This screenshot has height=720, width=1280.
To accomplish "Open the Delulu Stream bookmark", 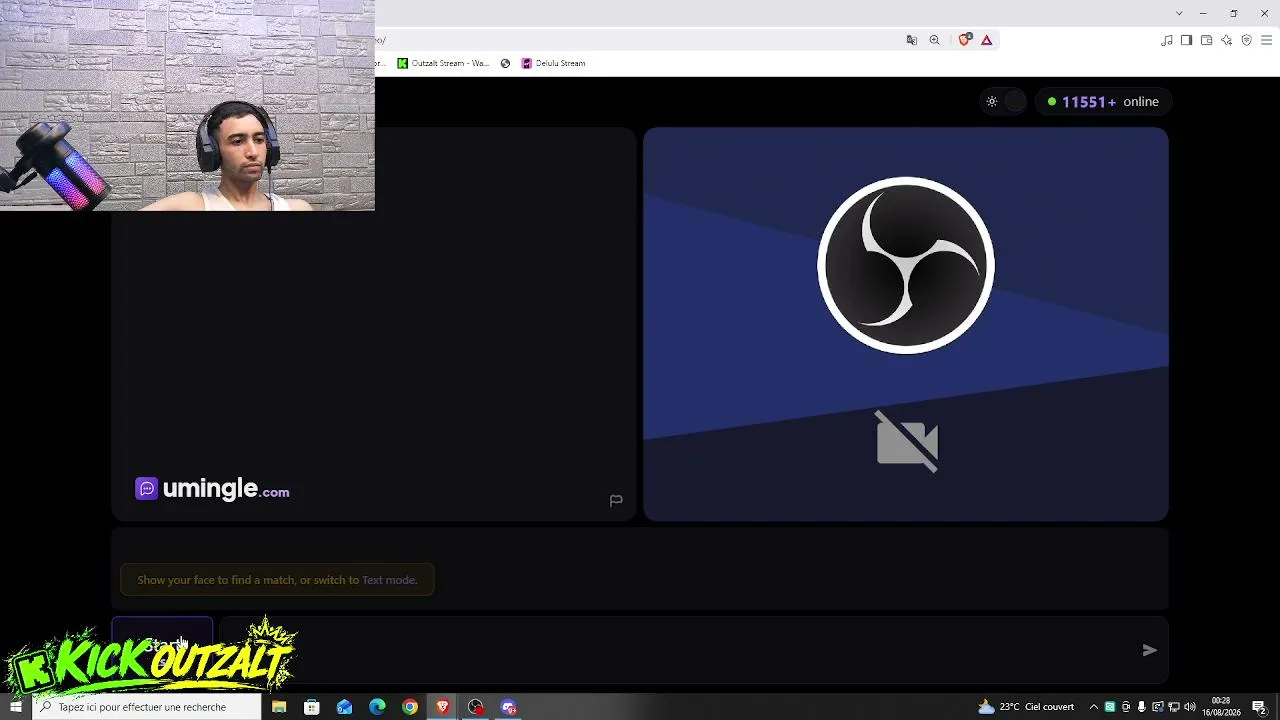I will pos(553,63).
